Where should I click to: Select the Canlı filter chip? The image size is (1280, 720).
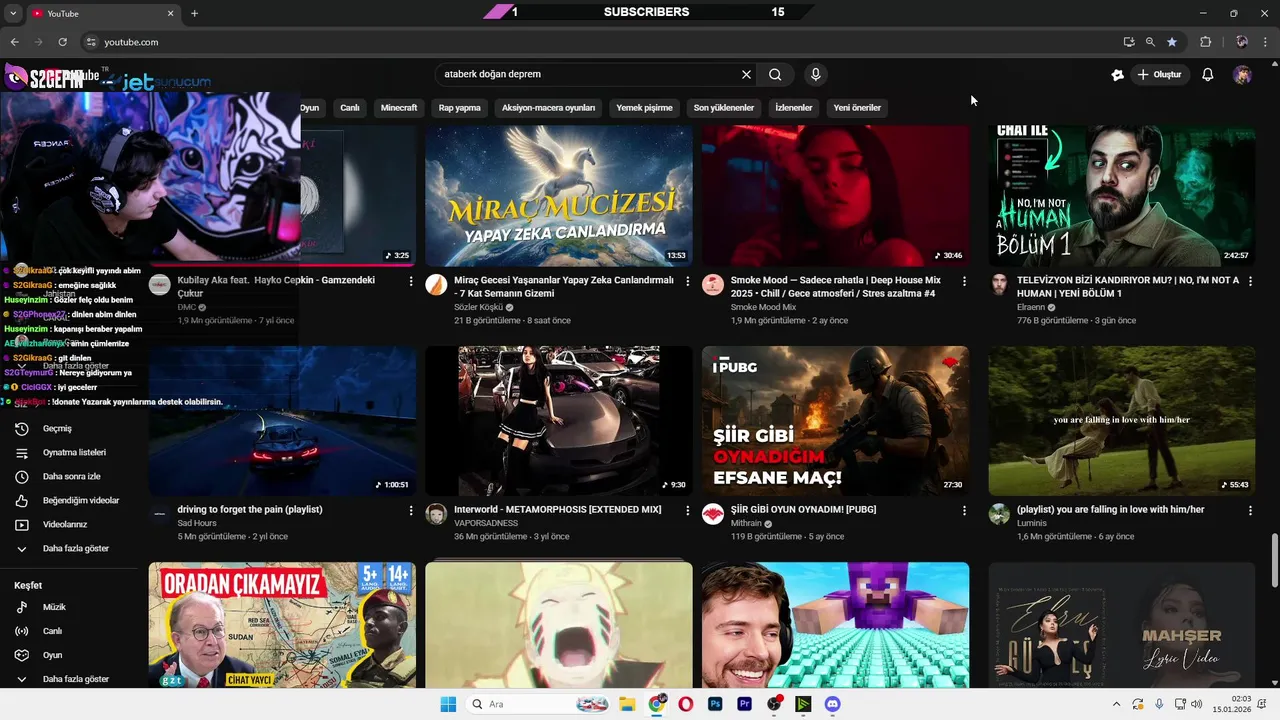[x=350, y=108]
